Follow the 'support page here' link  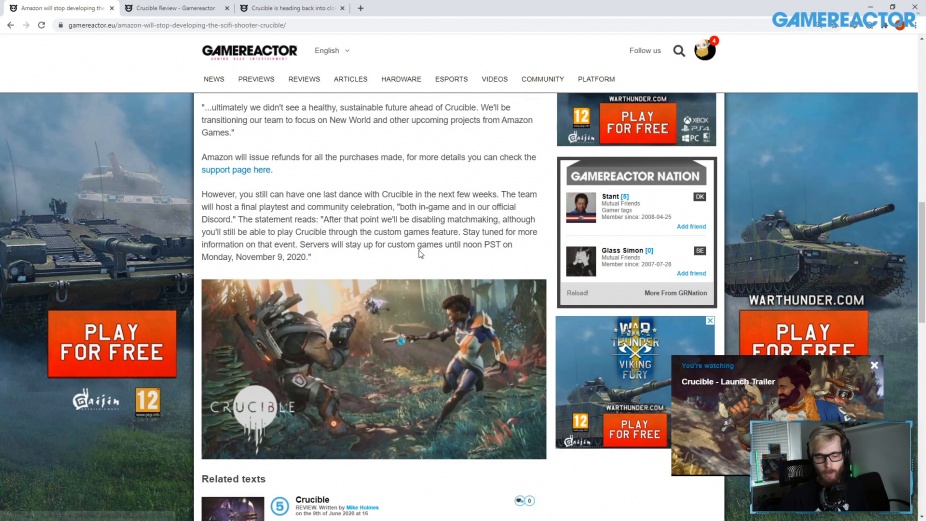[237, 170]
